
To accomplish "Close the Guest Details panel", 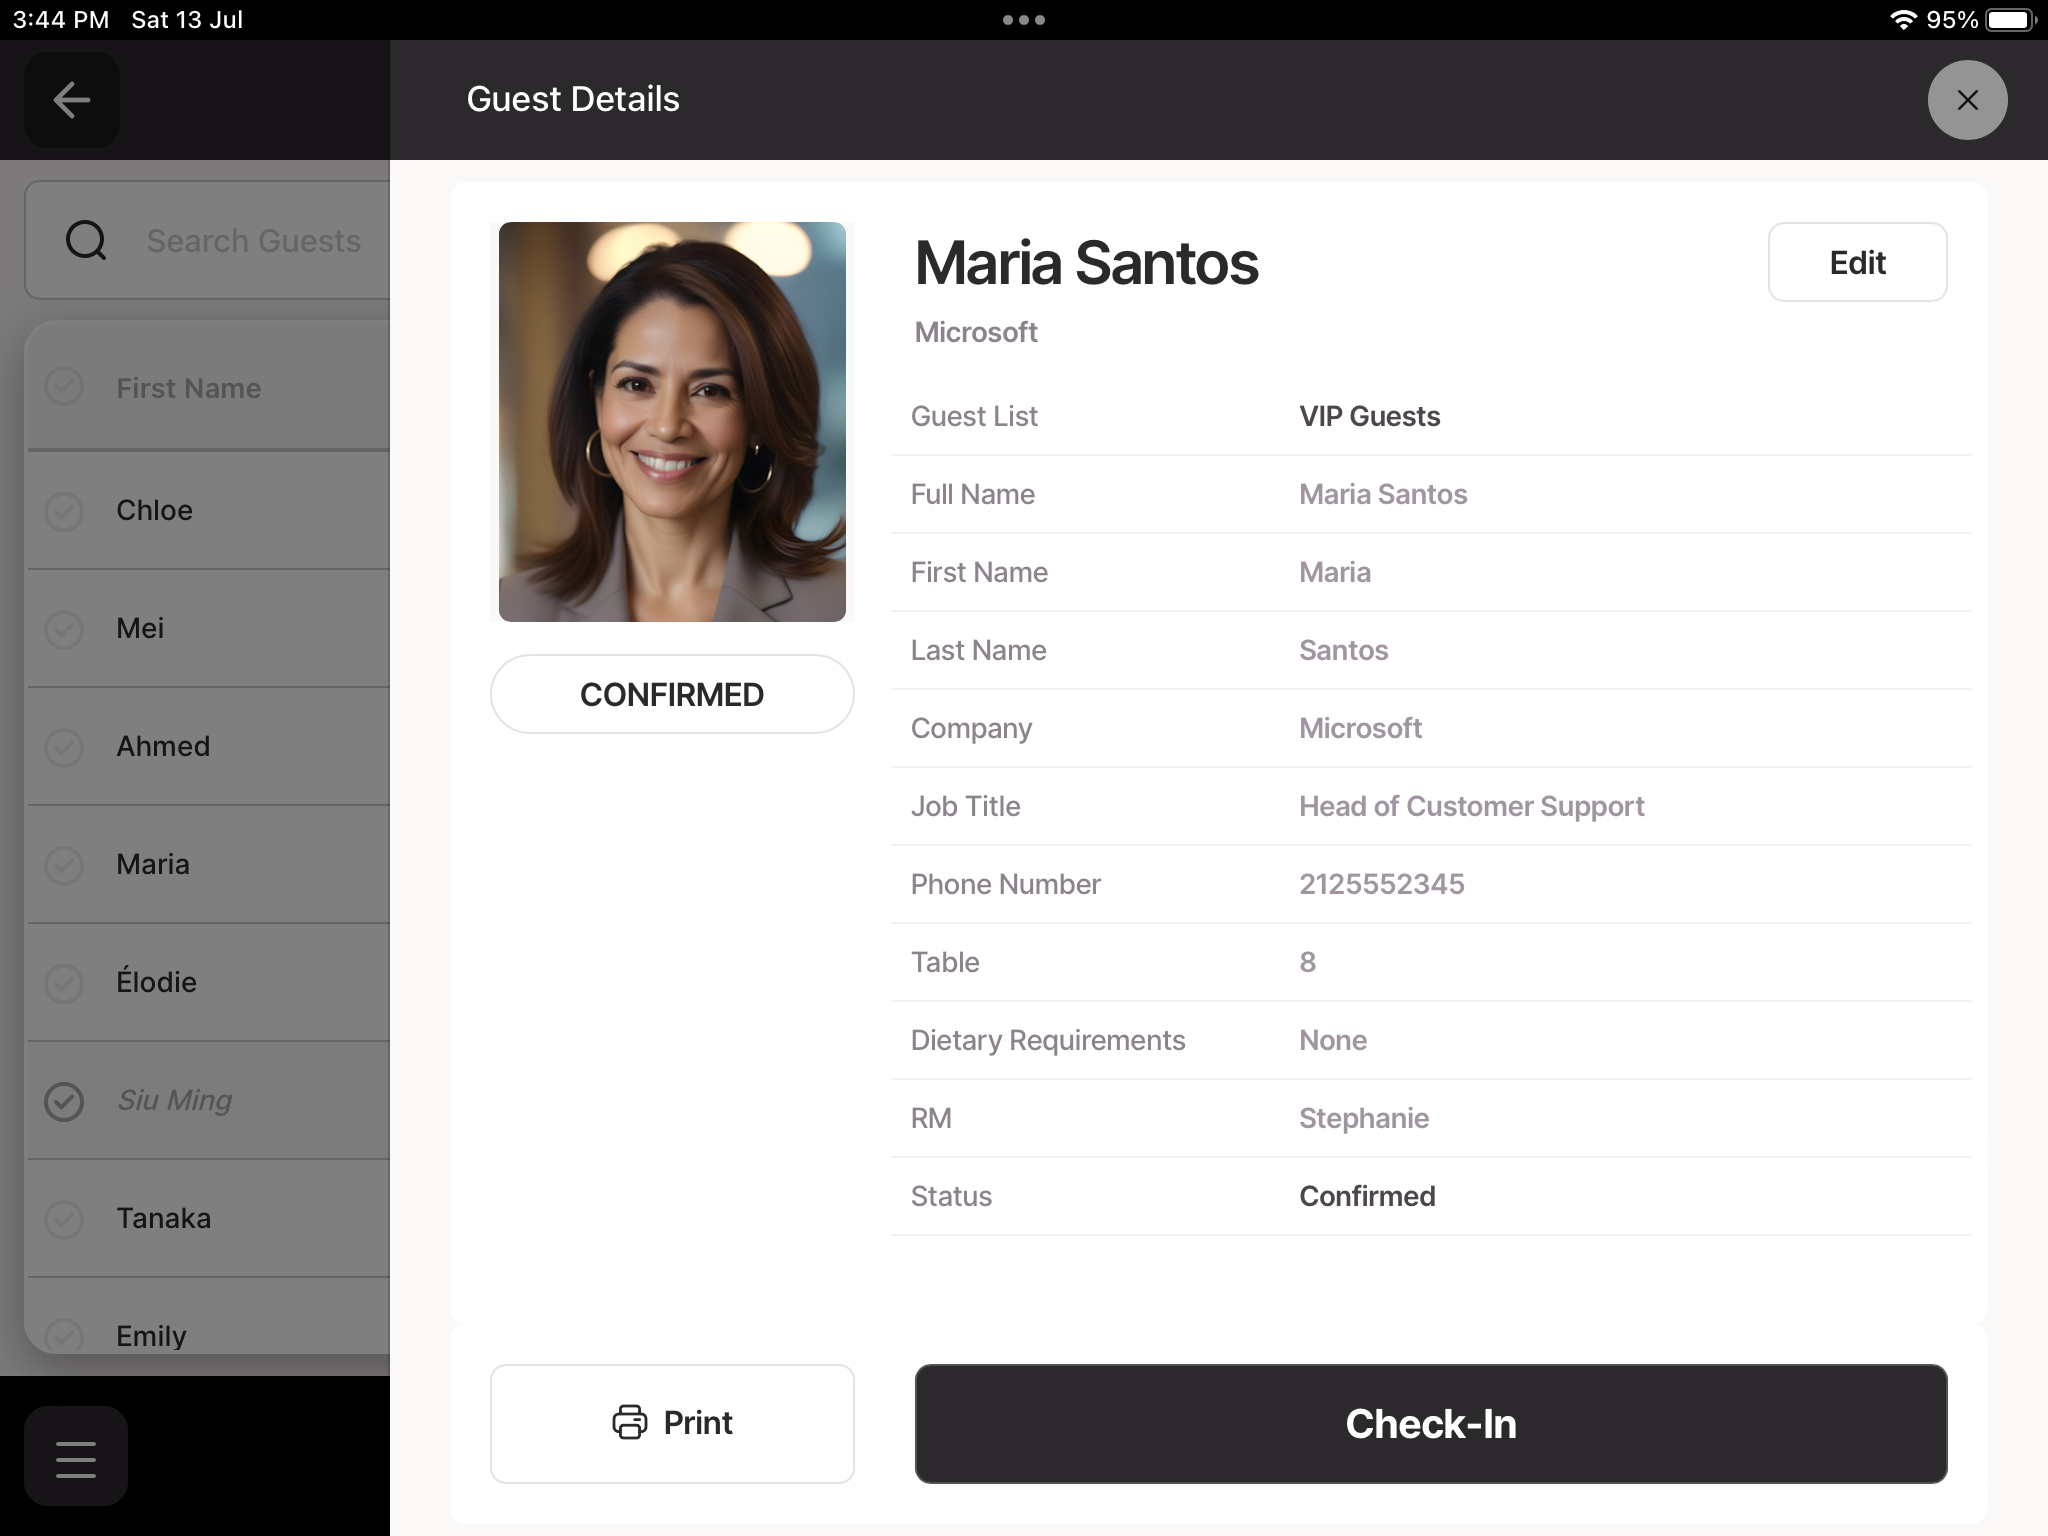I will pos(1966,100).
